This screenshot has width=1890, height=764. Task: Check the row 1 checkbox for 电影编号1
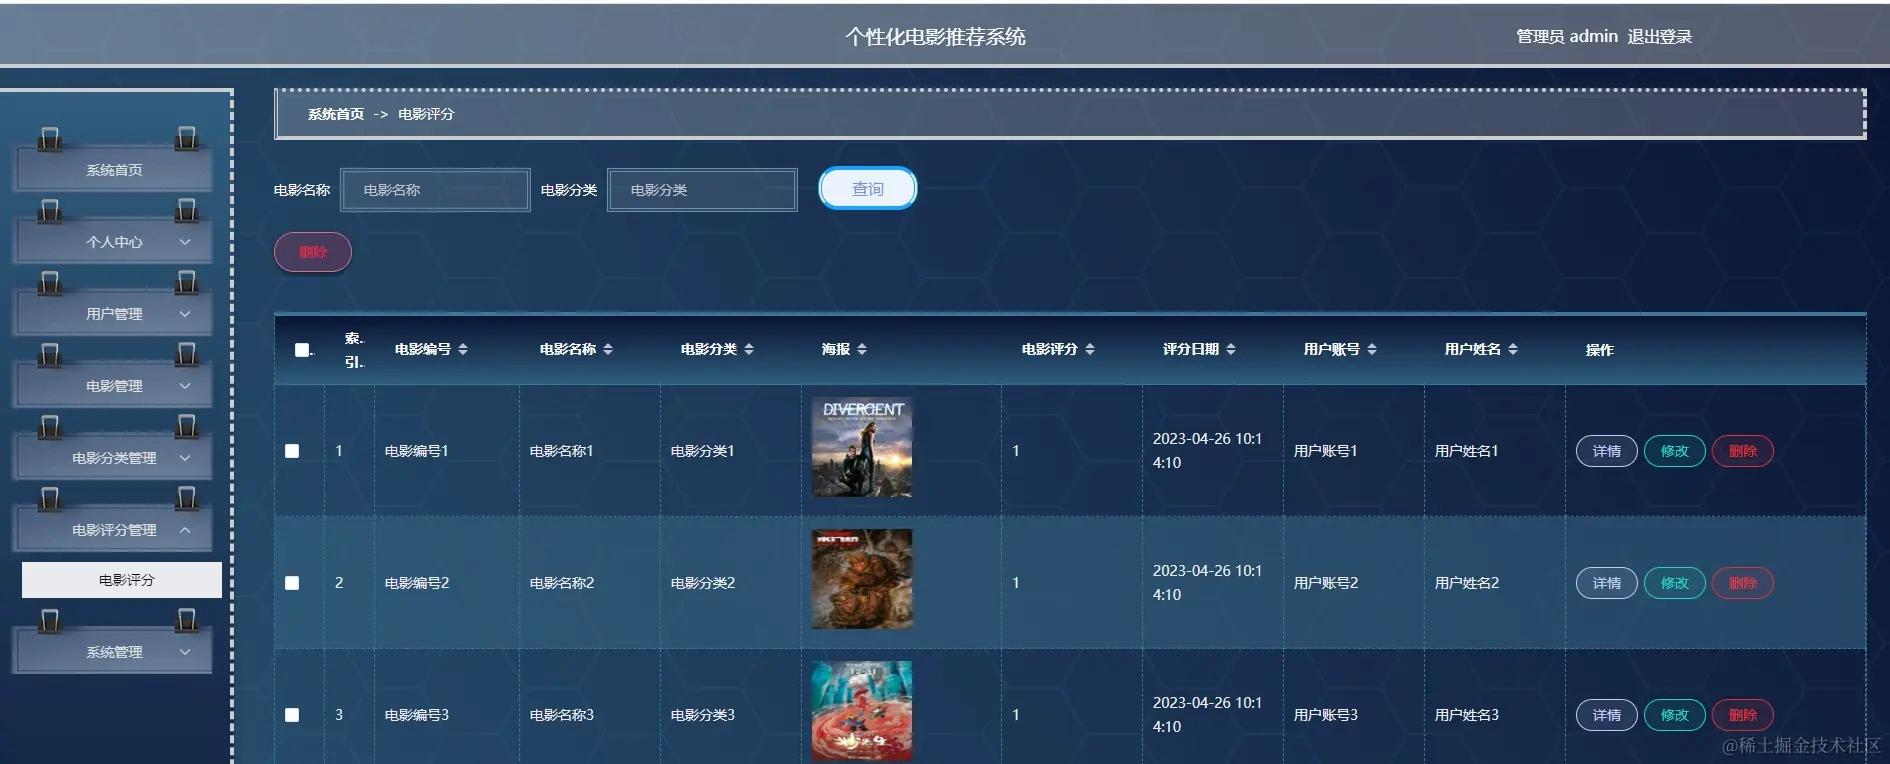pyautogui.click(x=292, y=451)
